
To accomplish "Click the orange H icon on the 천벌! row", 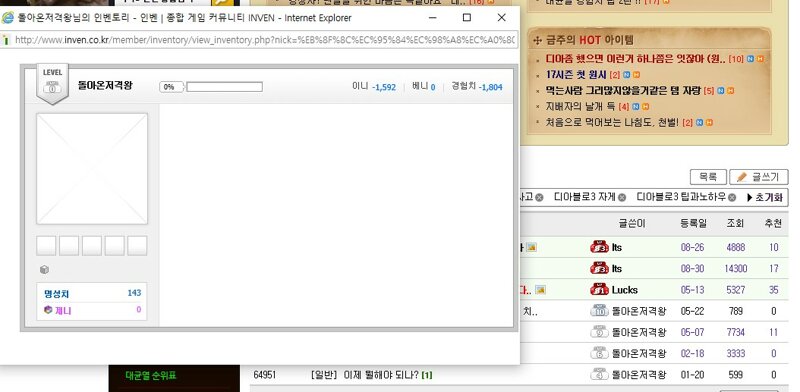I will tap(709, 122).
